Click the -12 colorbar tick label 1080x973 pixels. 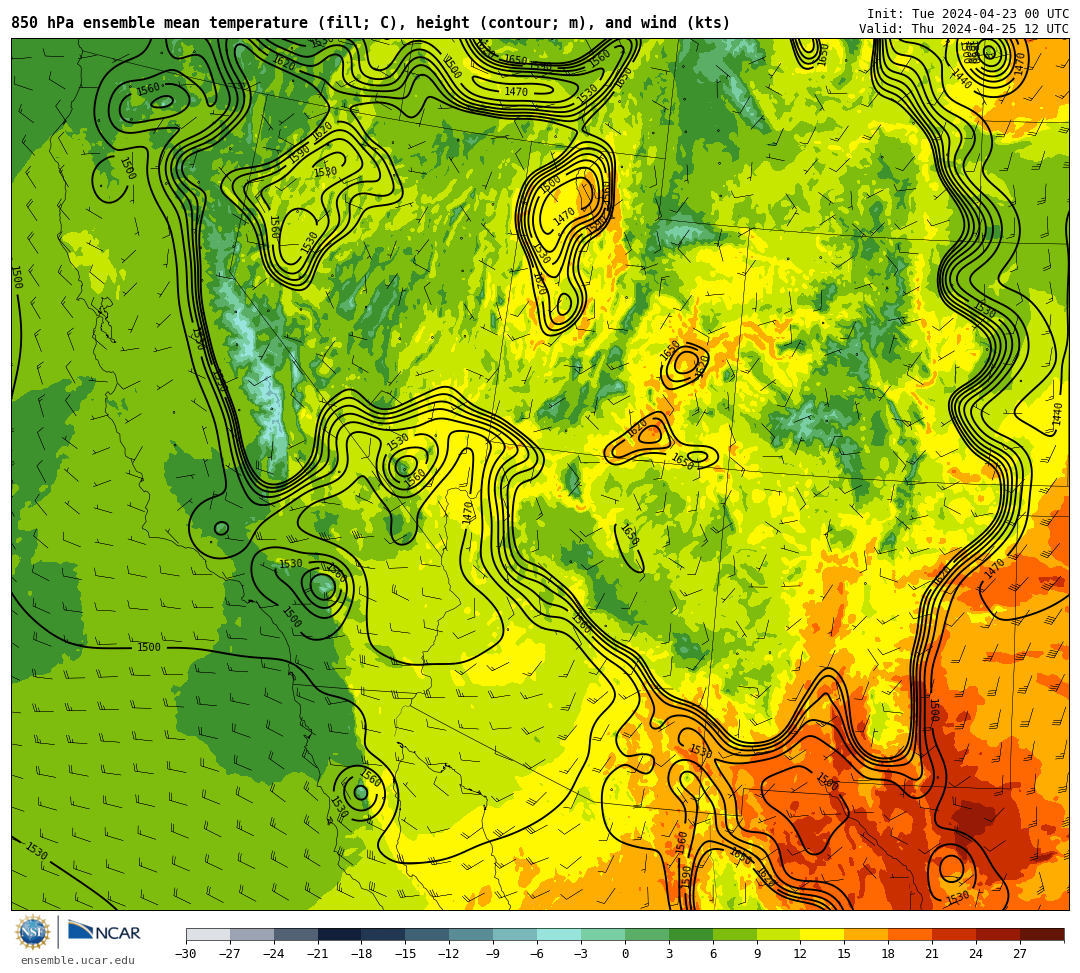[450, 954]
